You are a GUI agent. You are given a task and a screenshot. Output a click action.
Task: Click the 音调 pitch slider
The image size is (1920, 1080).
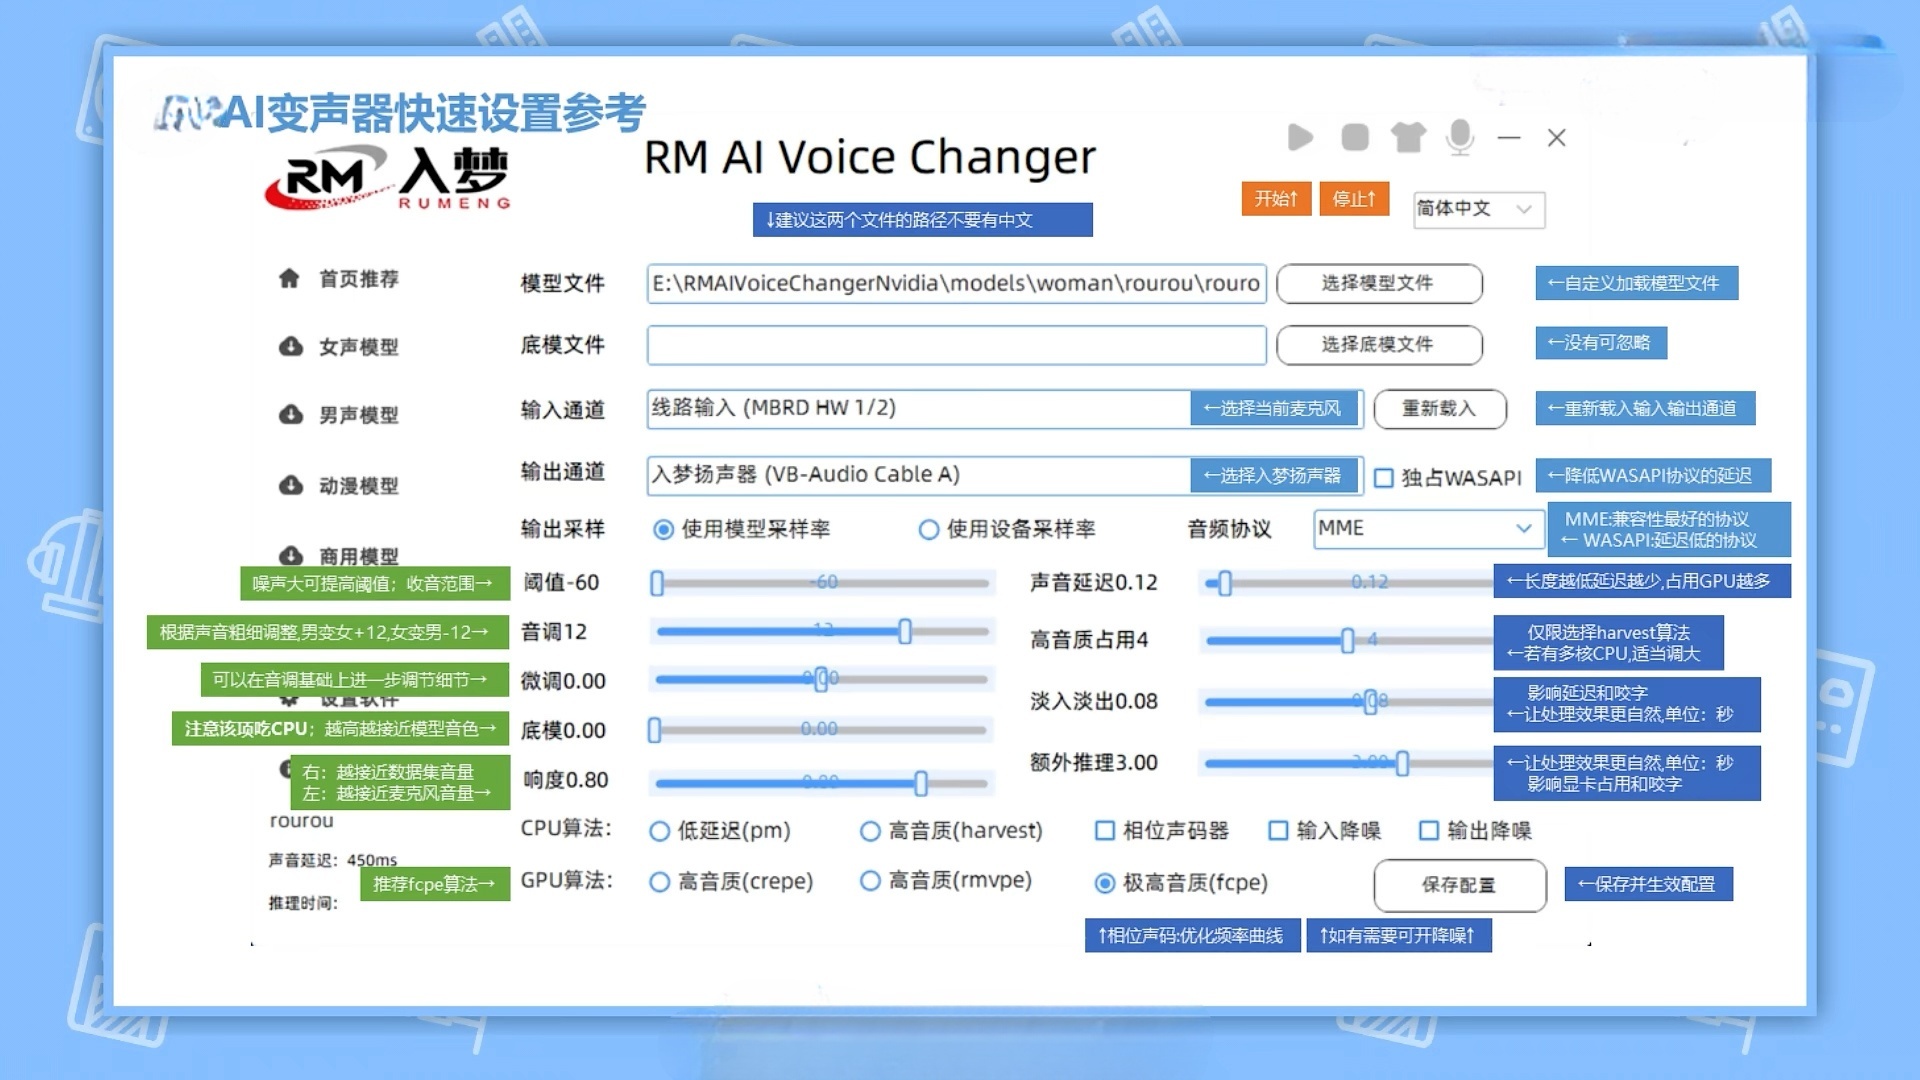[x=822, y=632]
